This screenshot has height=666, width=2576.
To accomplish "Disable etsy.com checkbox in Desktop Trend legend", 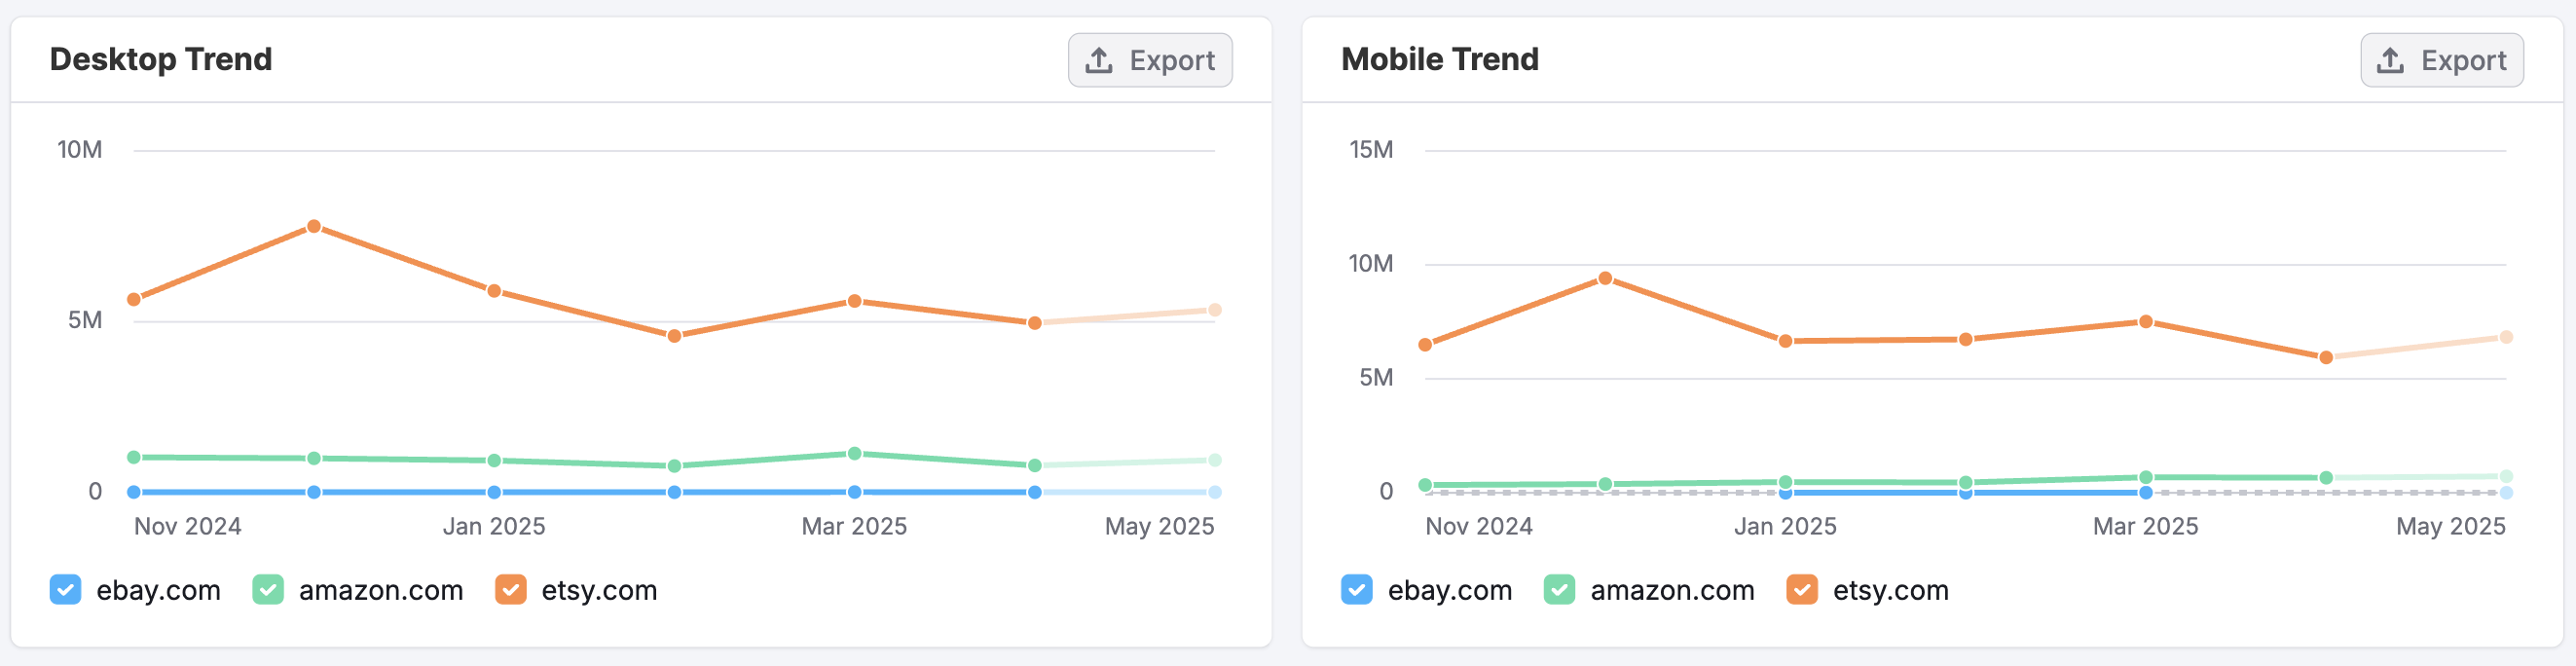I will [x=511, y=590].
